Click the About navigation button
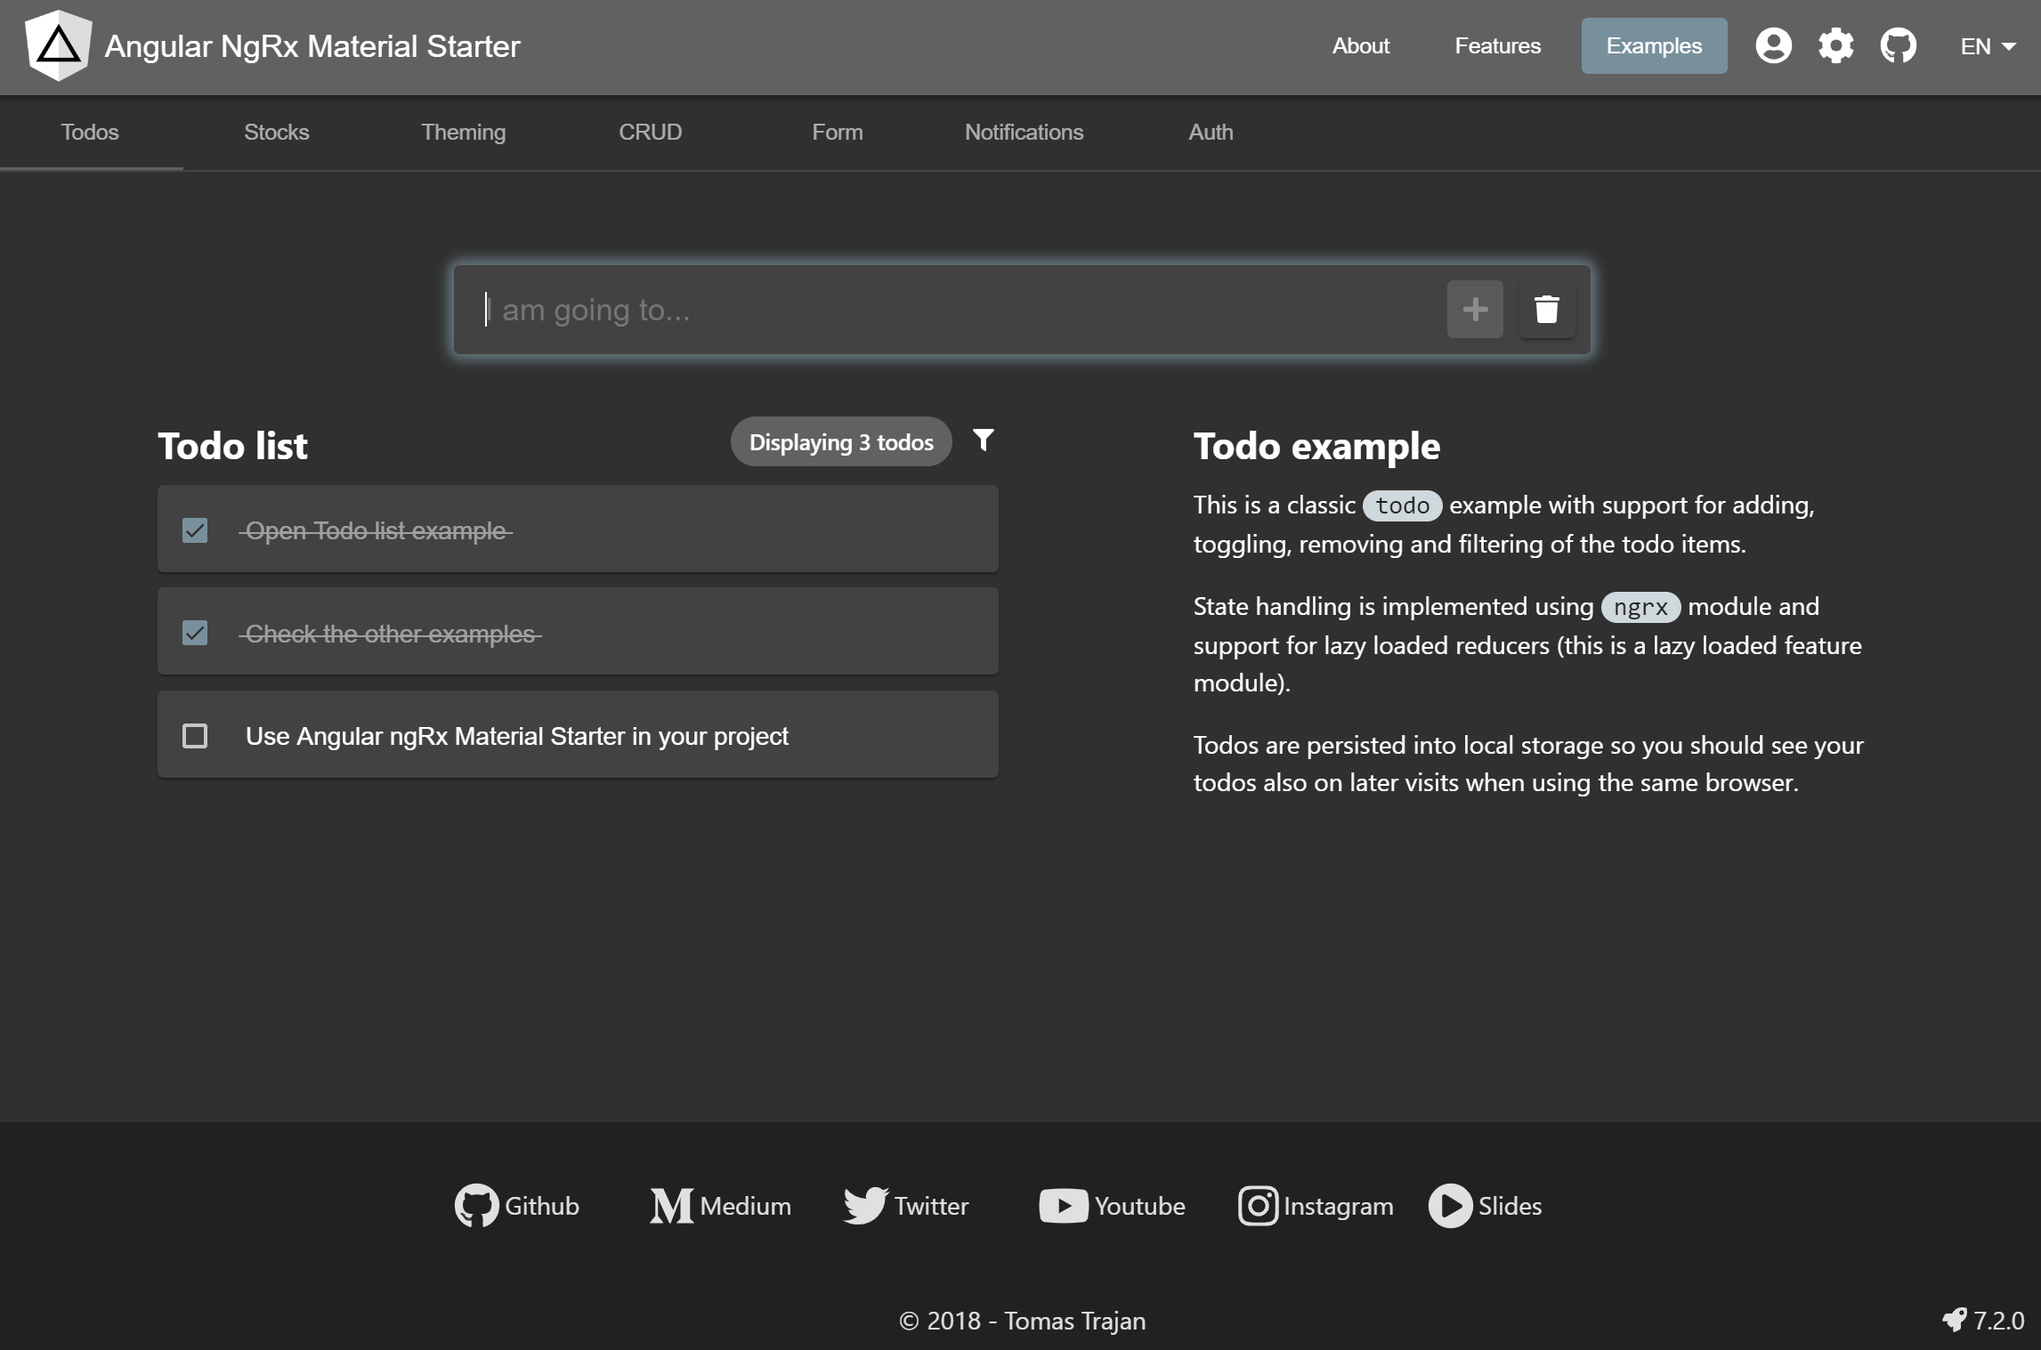Viewport: 2041px width, 1350px height. point(1360,46)
